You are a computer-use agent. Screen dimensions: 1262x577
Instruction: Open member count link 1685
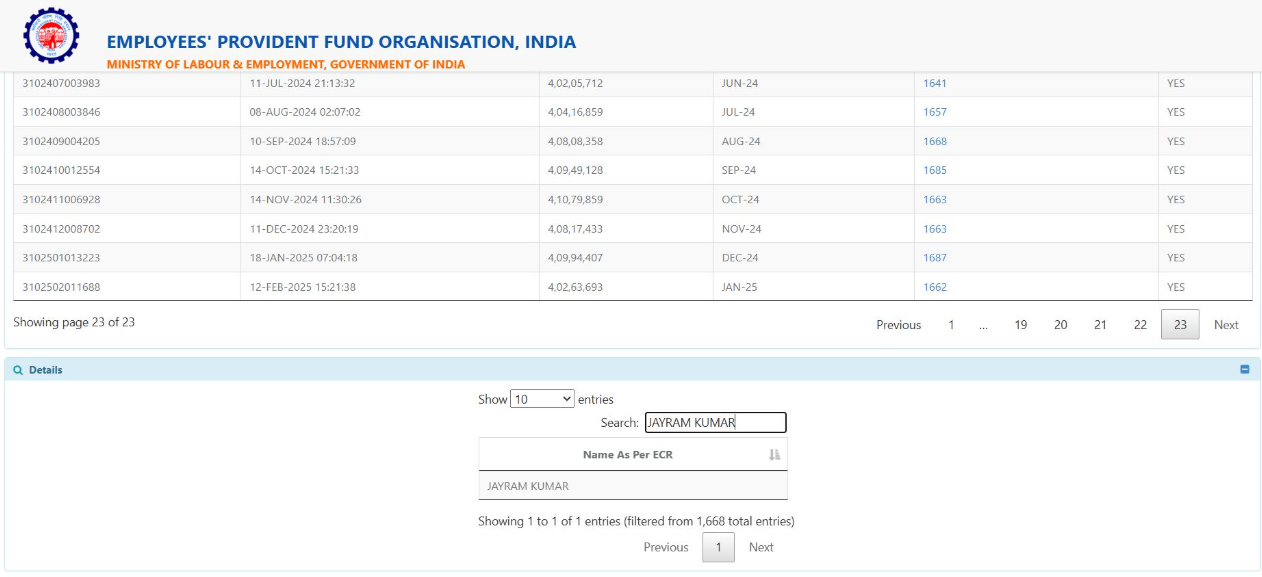pos(934,170)
